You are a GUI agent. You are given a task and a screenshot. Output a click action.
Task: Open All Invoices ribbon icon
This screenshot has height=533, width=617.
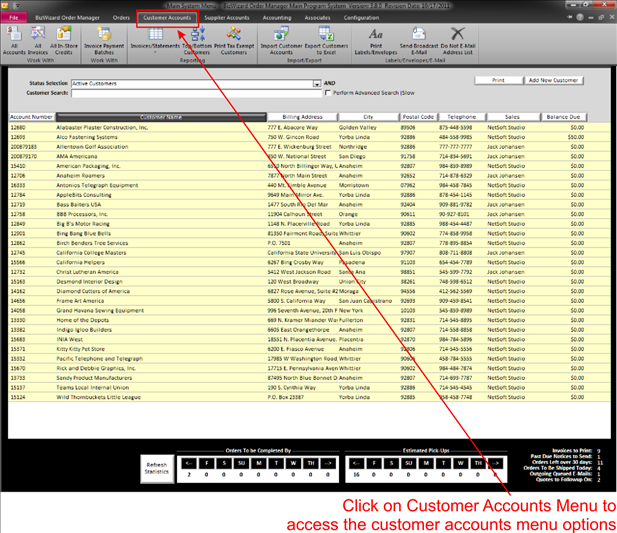(38, 41)
